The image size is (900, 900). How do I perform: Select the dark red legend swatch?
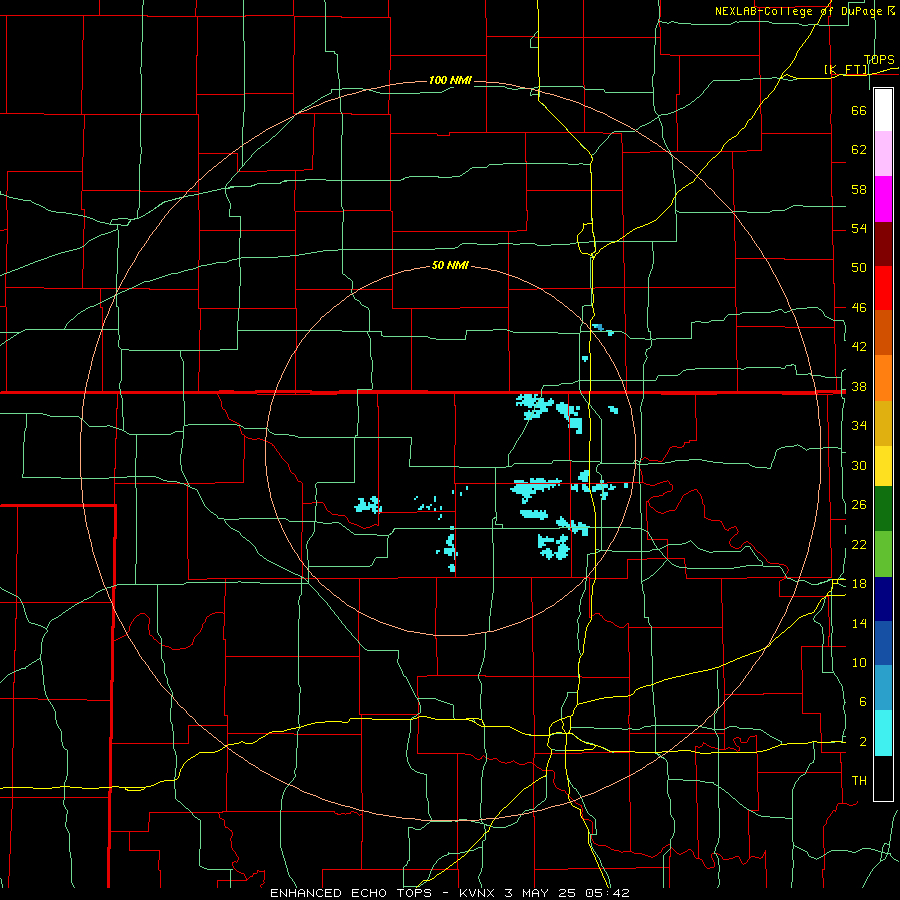(x=883, y=244)
